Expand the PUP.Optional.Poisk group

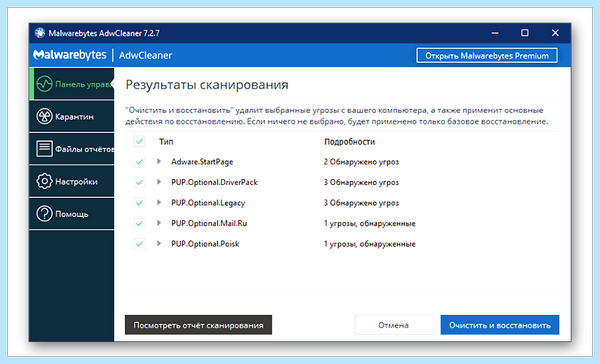click(x=159, y=243)
